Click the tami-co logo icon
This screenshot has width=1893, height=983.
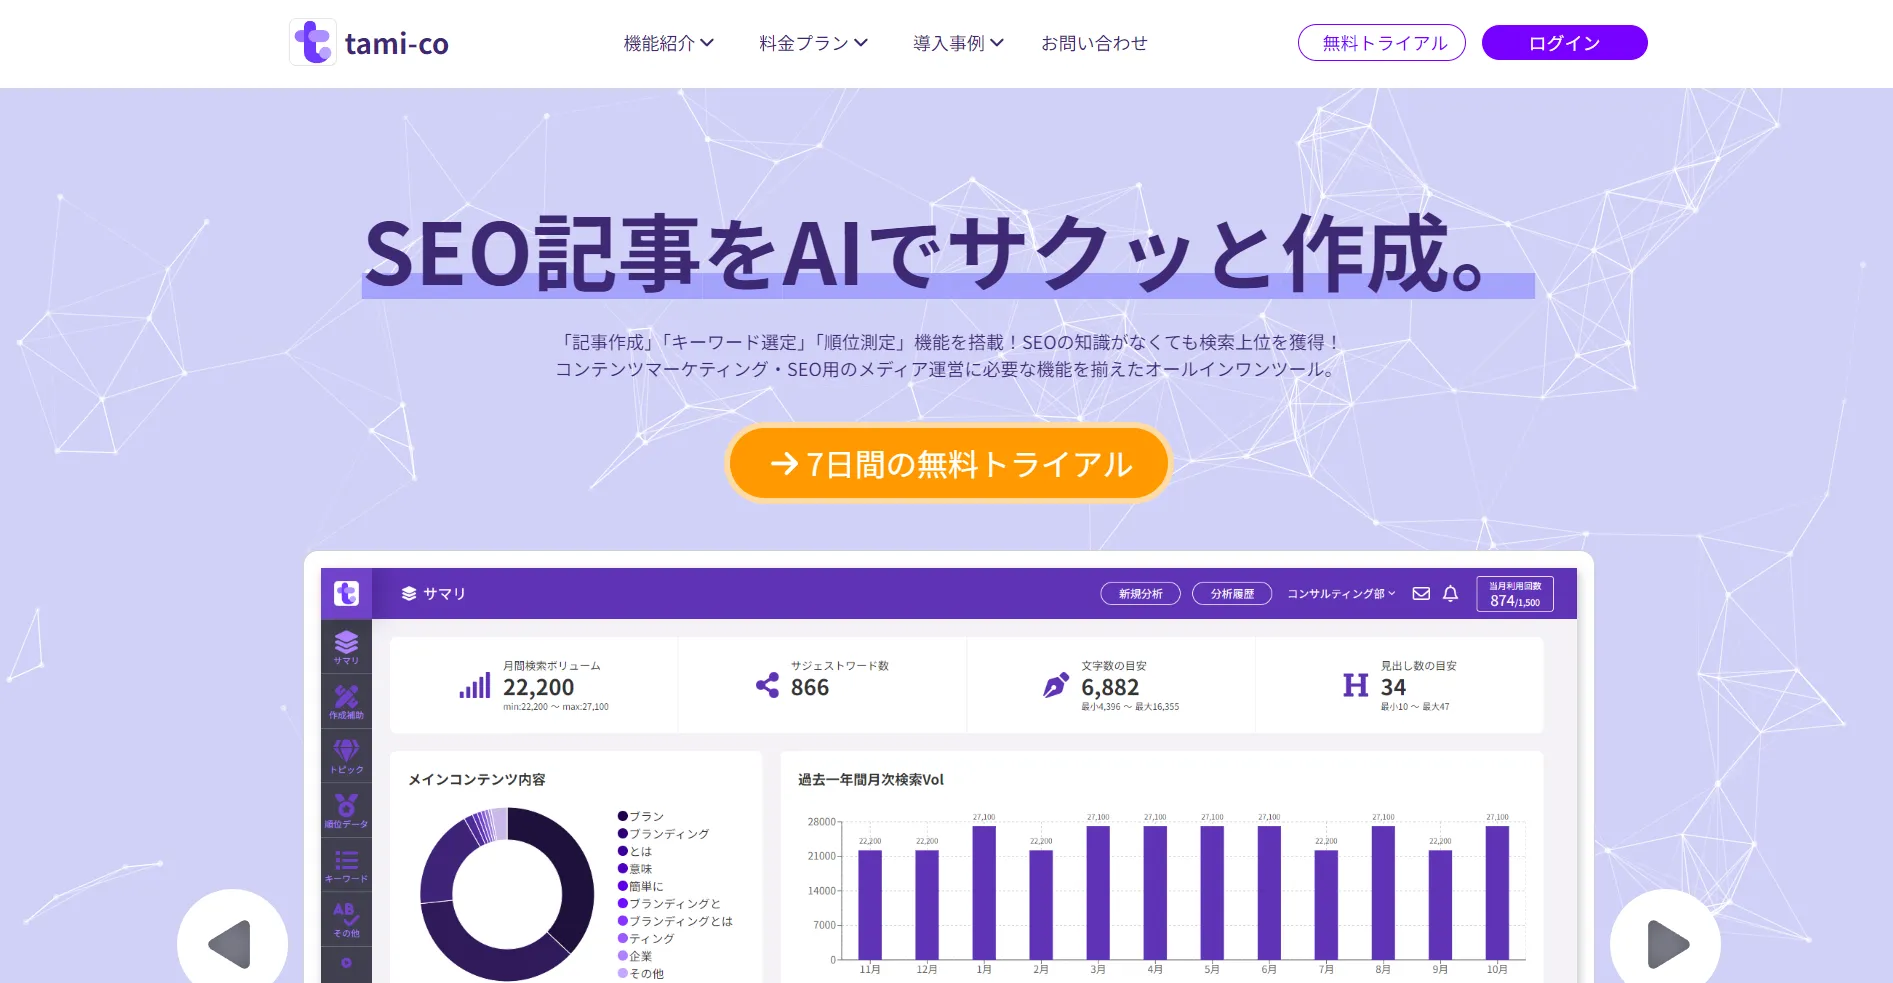(x=313, y=43)
